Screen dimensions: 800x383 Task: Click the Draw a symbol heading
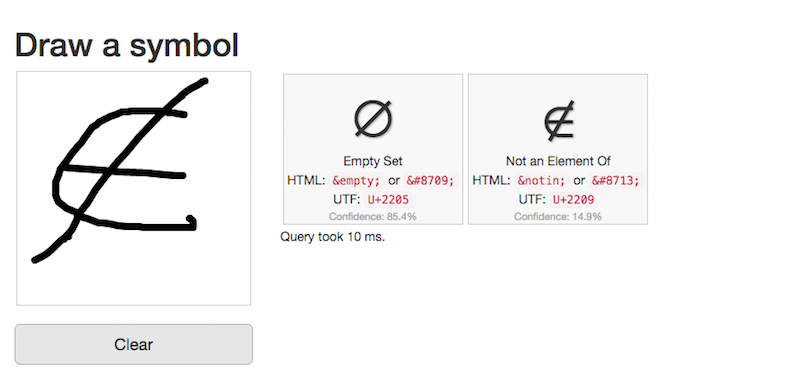(x=127, y=46)
